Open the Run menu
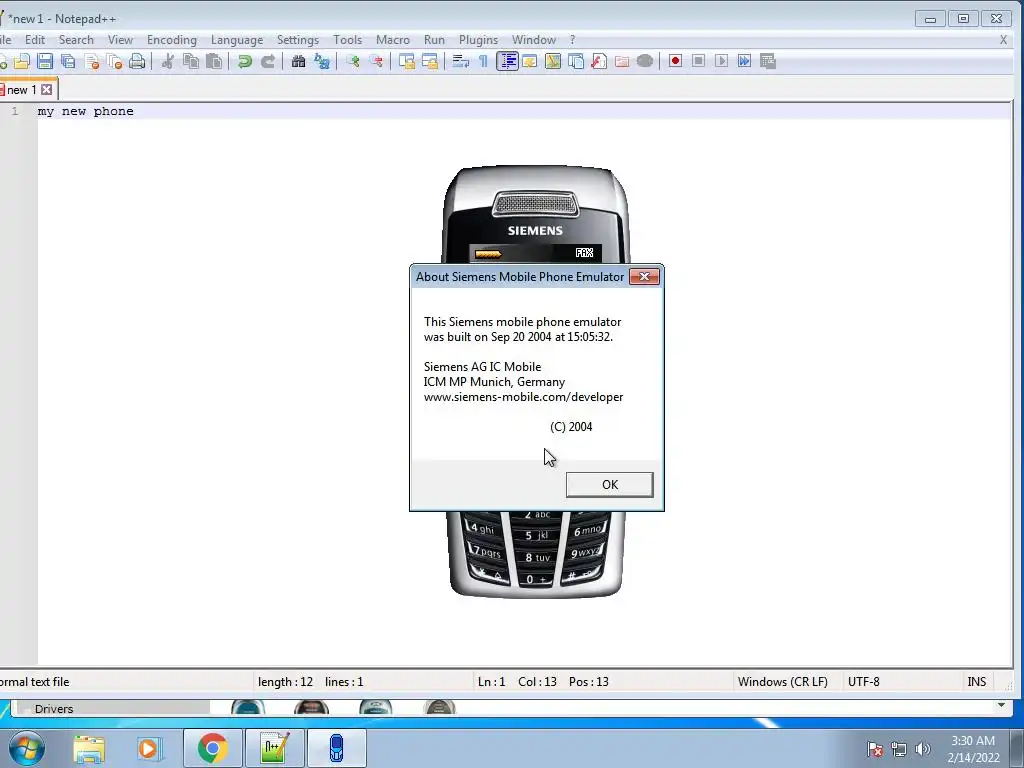The image size is (1024, 768). (x=434, y=40)
